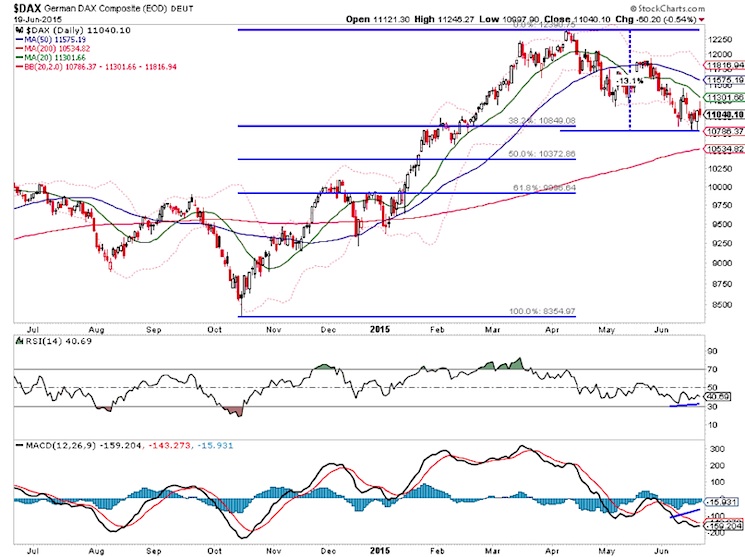
Task: Click the 'High 11246.27' value
Action: click(444, 19)
